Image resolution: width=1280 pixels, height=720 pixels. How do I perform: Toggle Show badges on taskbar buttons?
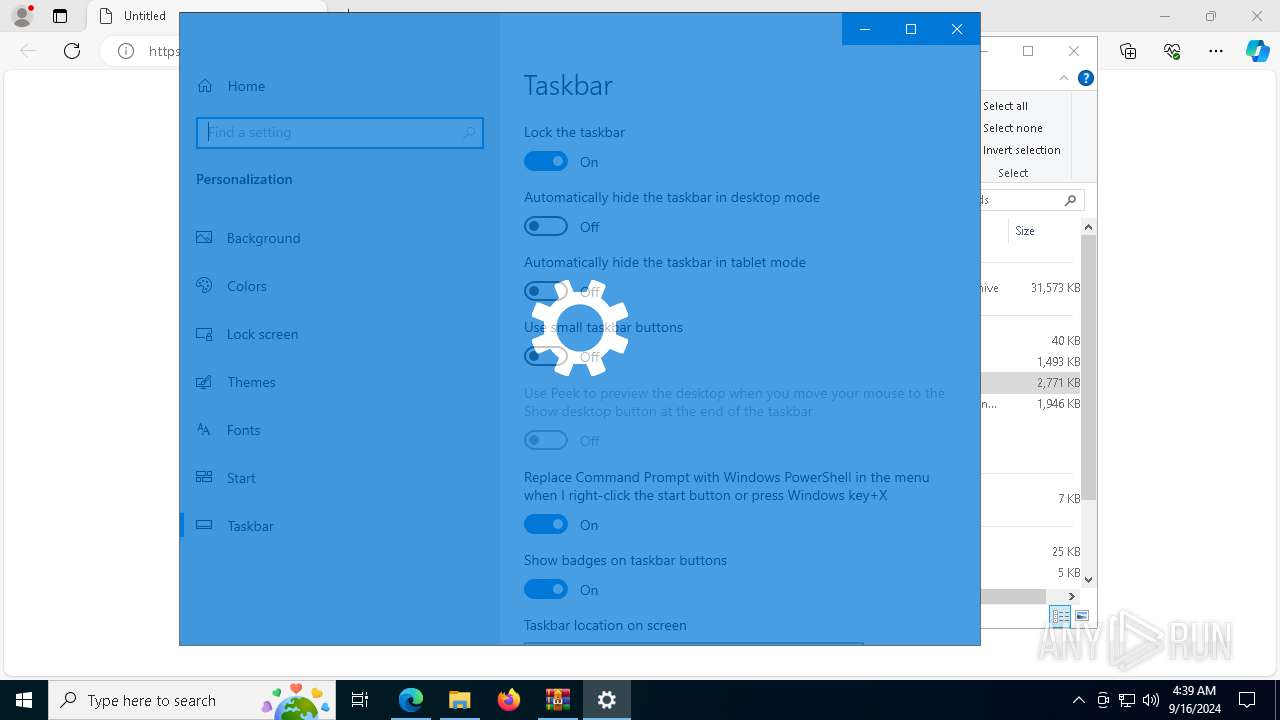546,589
